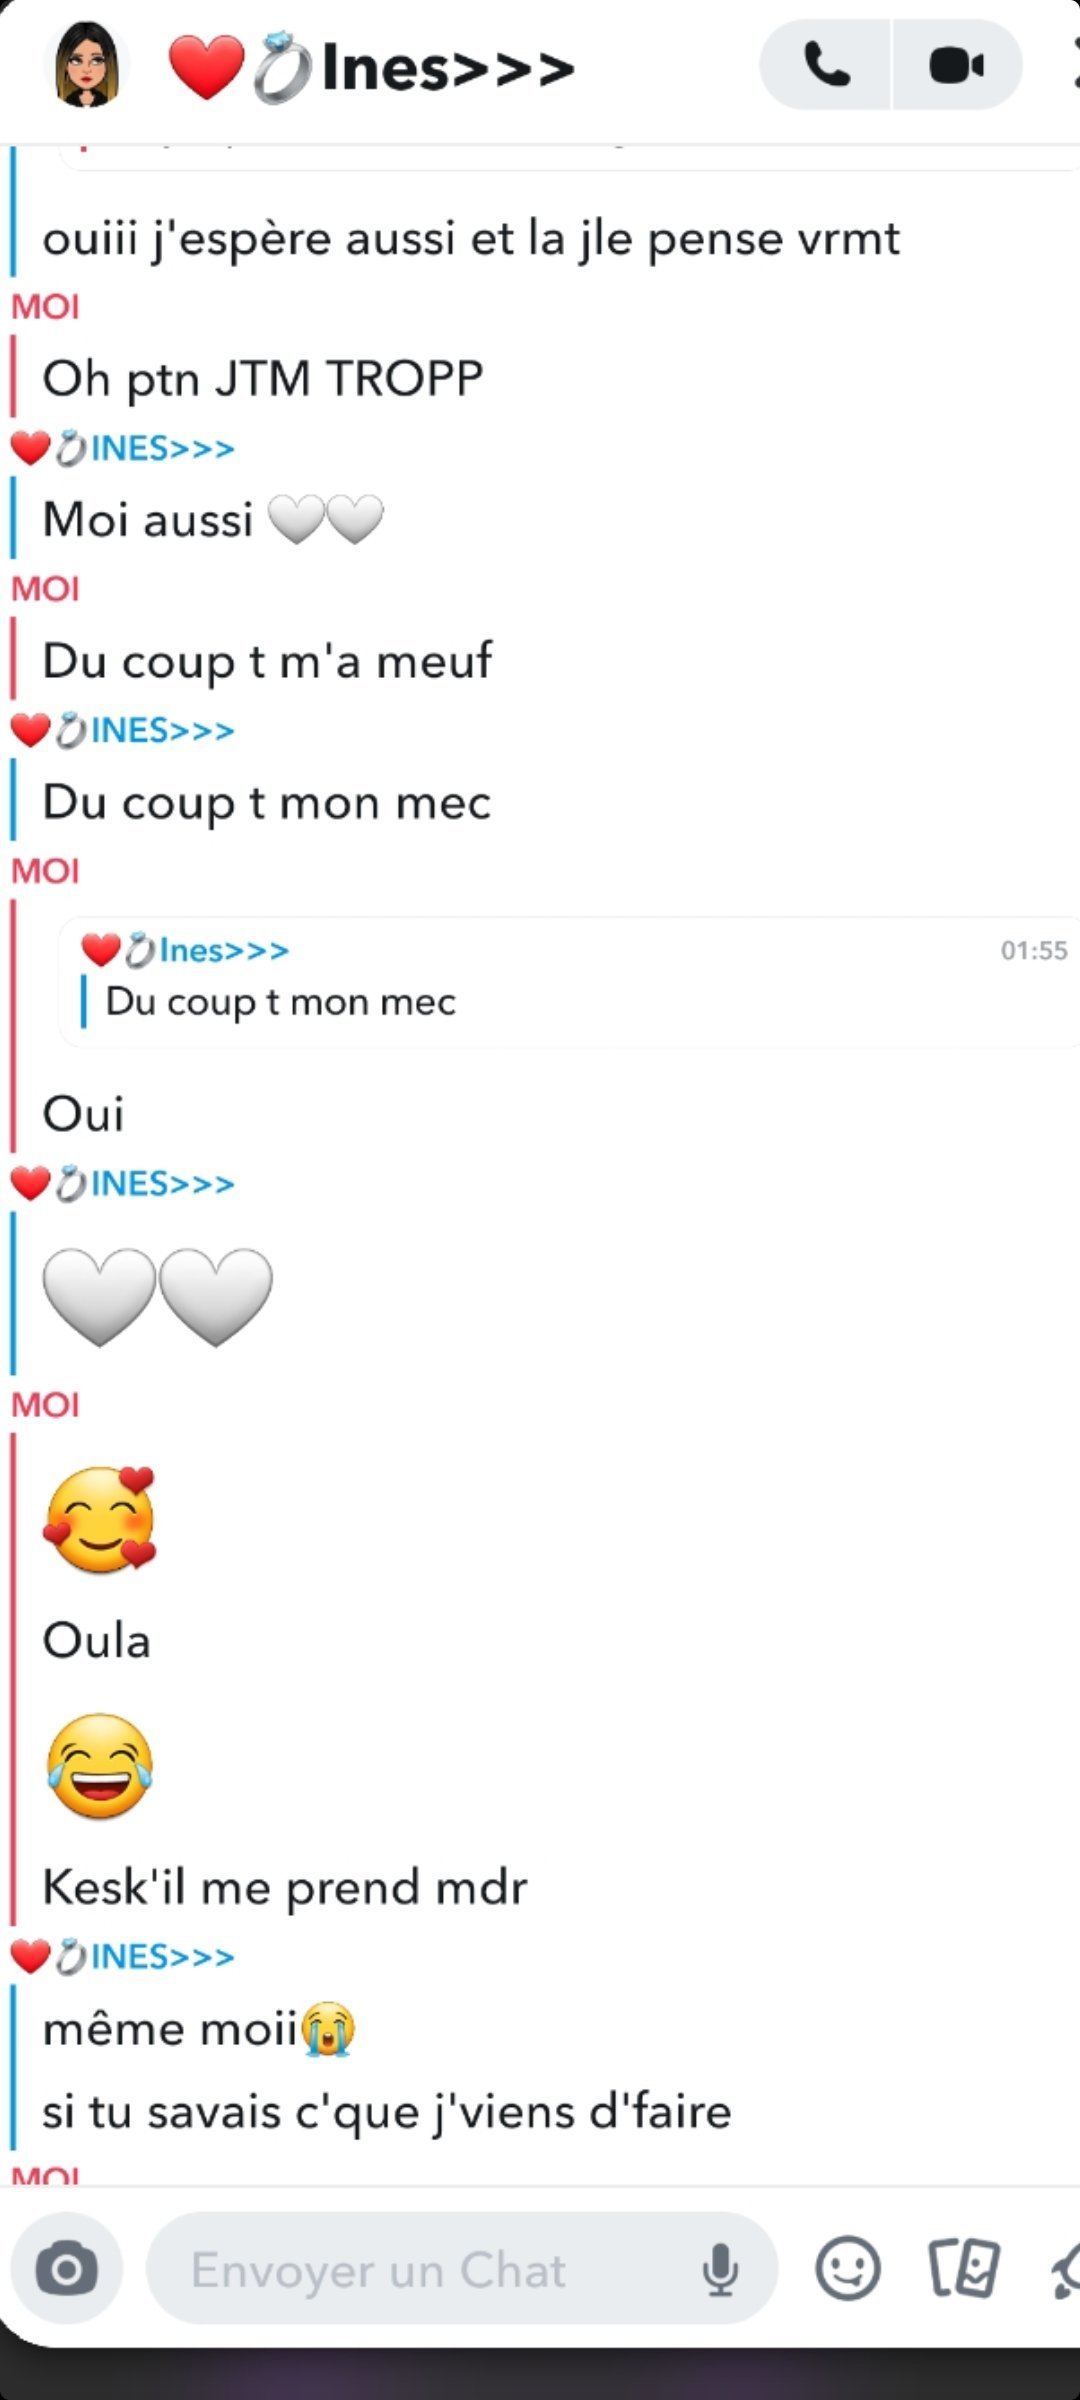The width and height of the screenshot is (1080, 2400).
Task: Open the memories cards icon
Action: (x=963, y=2270)
